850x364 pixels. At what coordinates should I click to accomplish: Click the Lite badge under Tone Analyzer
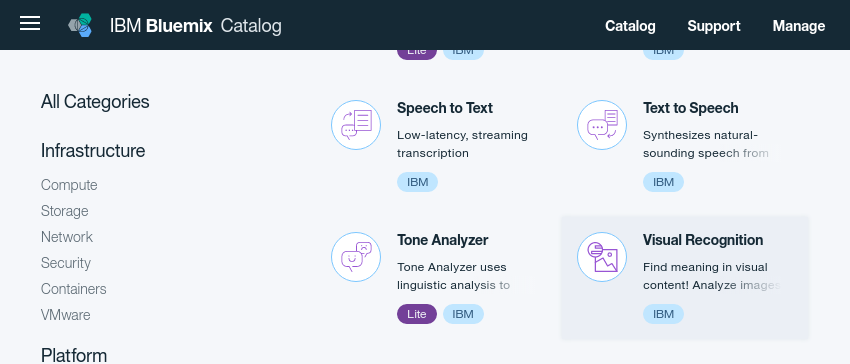417,314
